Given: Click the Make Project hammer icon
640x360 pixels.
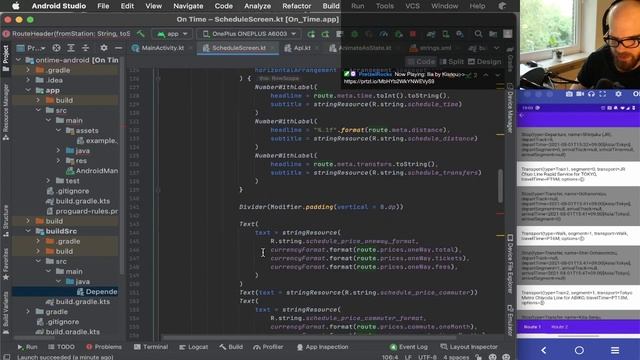Looking at the screenshot, I should click(x=140, y=34).
